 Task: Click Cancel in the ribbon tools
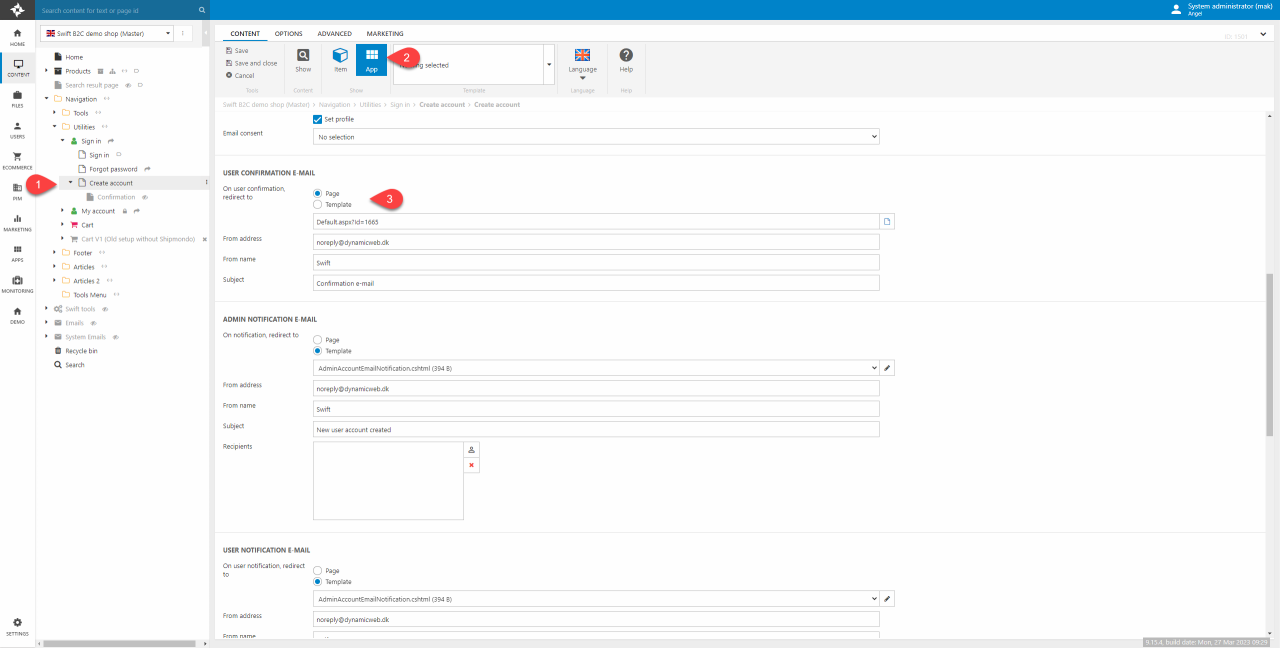[244, 75]
